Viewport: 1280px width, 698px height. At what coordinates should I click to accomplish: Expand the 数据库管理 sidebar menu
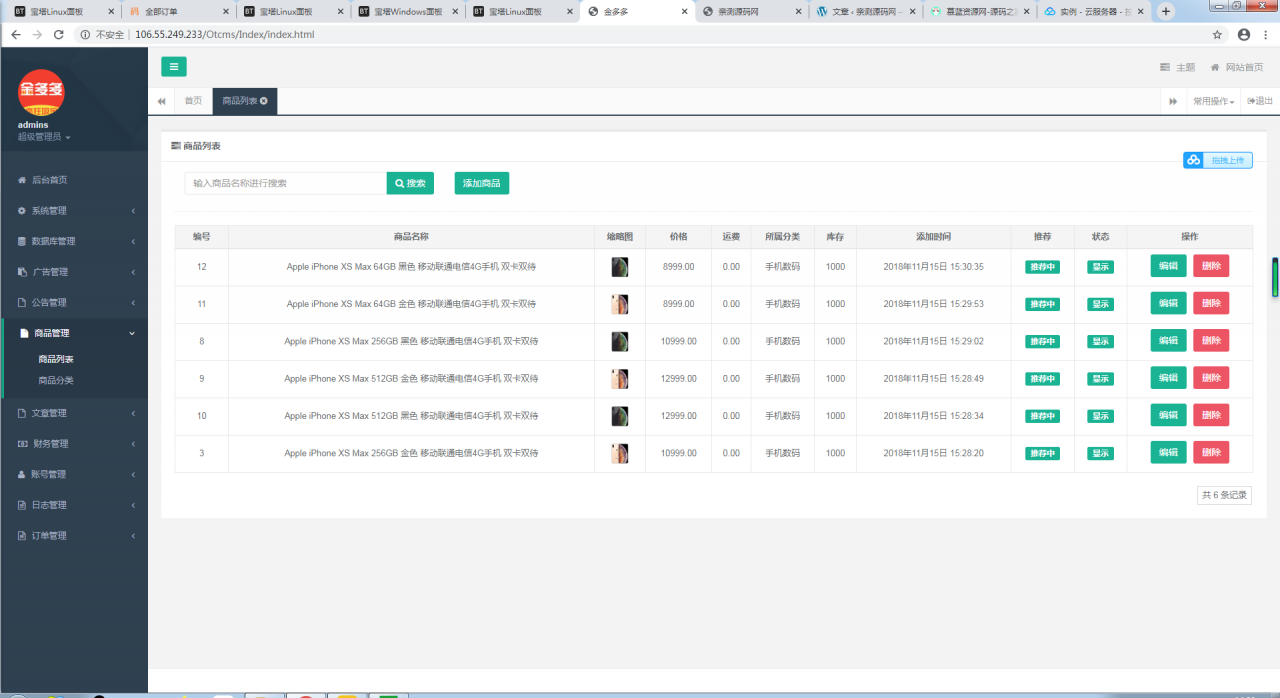point(74,241)
